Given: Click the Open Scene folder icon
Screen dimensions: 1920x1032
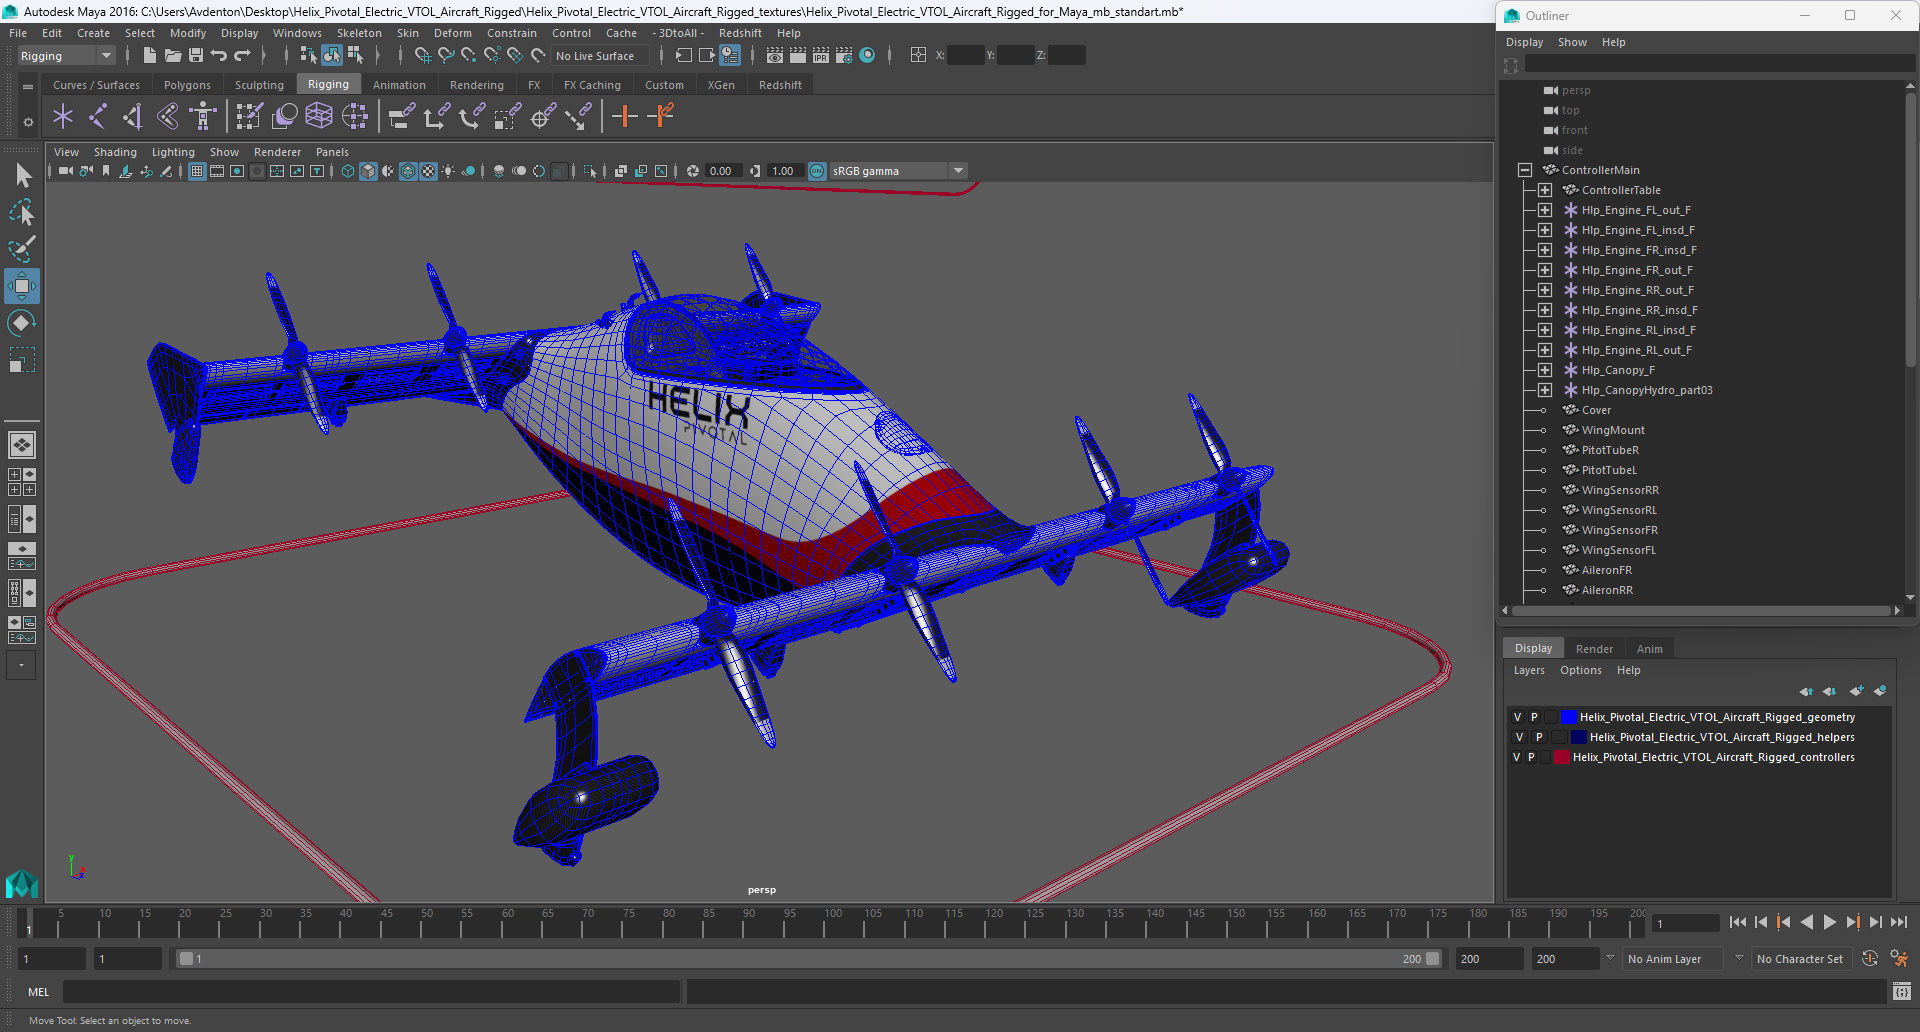Looking at the screenshot, I should [x=173, y=55].
